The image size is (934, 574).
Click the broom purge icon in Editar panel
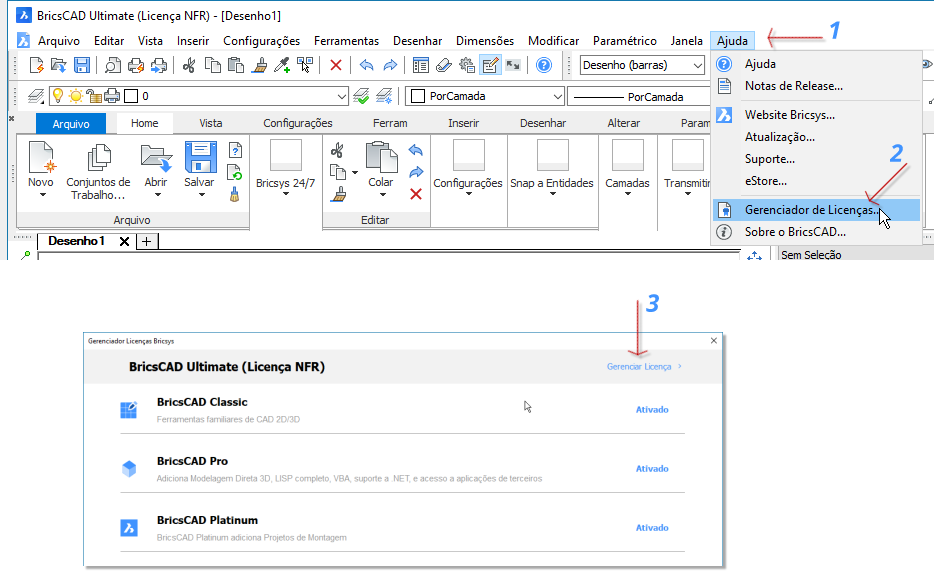[338, 194]
